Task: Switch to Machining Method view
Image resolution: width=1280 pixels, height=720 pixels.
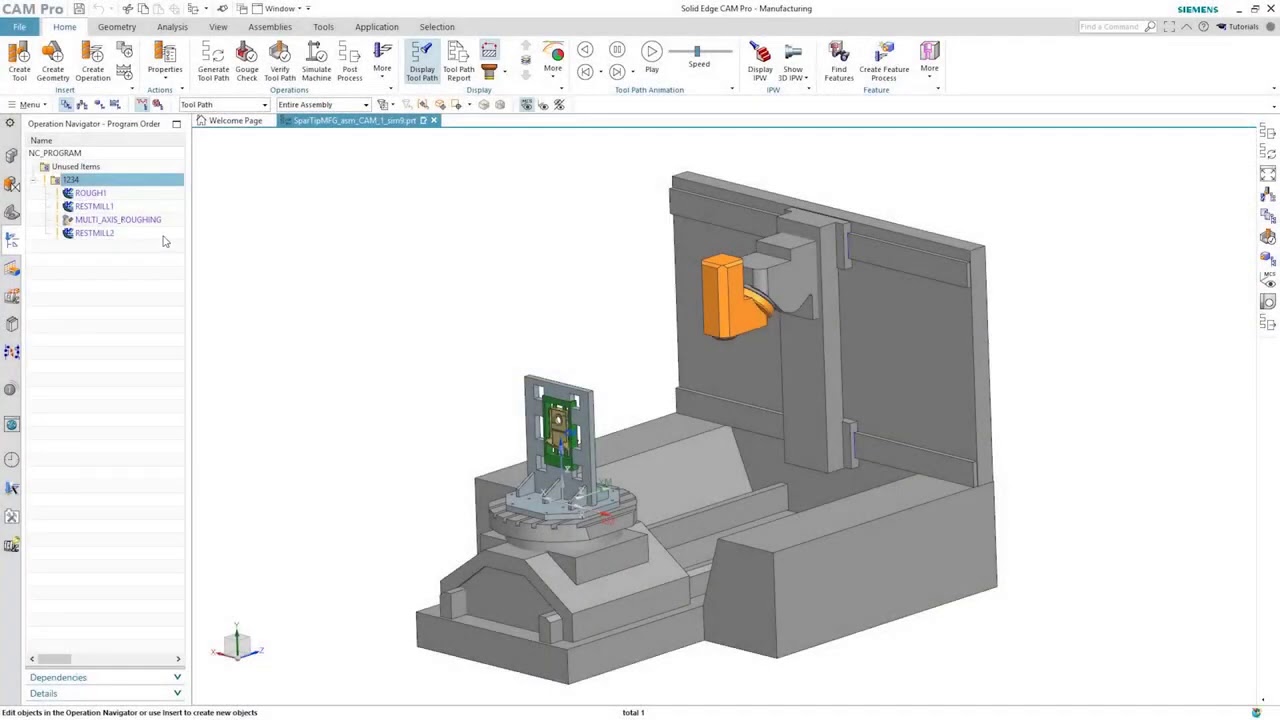Action: pos(115,104)
